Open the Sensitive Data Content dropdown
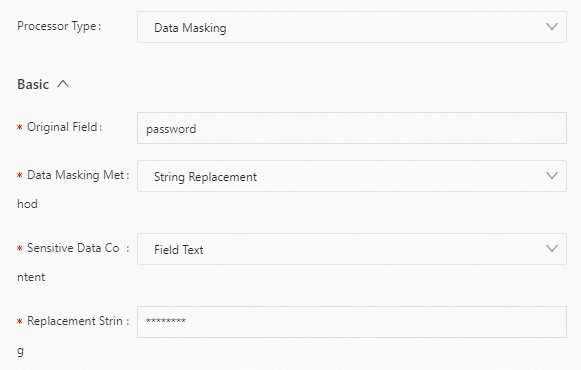Viewport: 581px width, 370px height. point(352,249)
